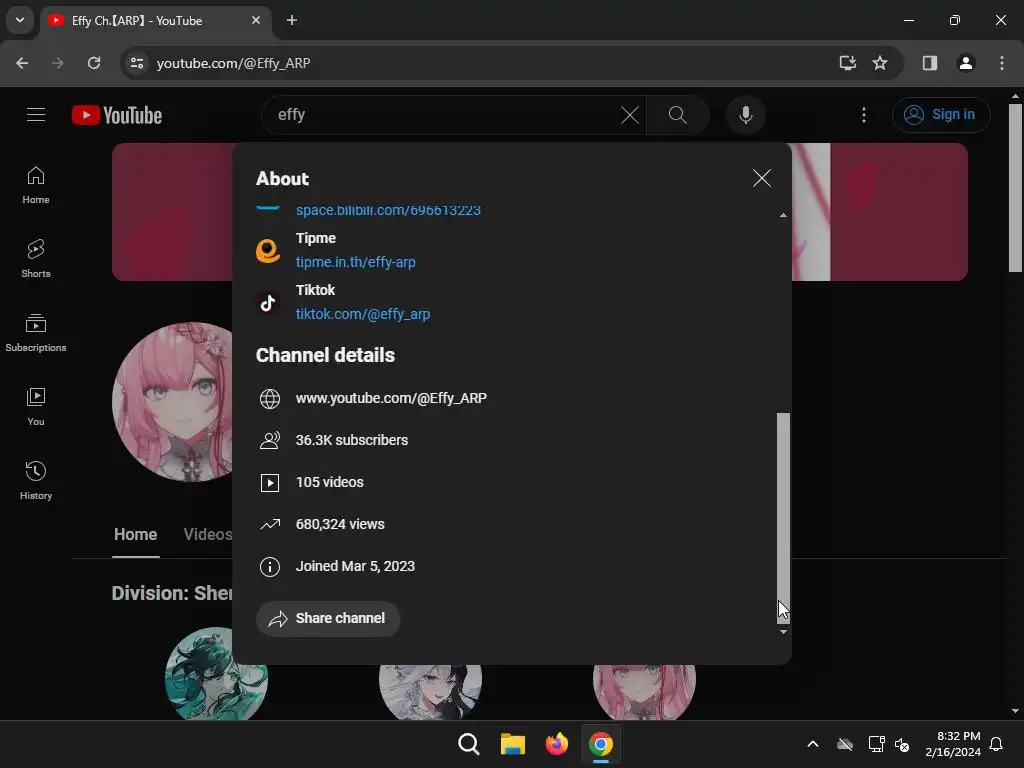
Task: Click the About dialog scroll-down arrow
Action: tap(783, 632)
